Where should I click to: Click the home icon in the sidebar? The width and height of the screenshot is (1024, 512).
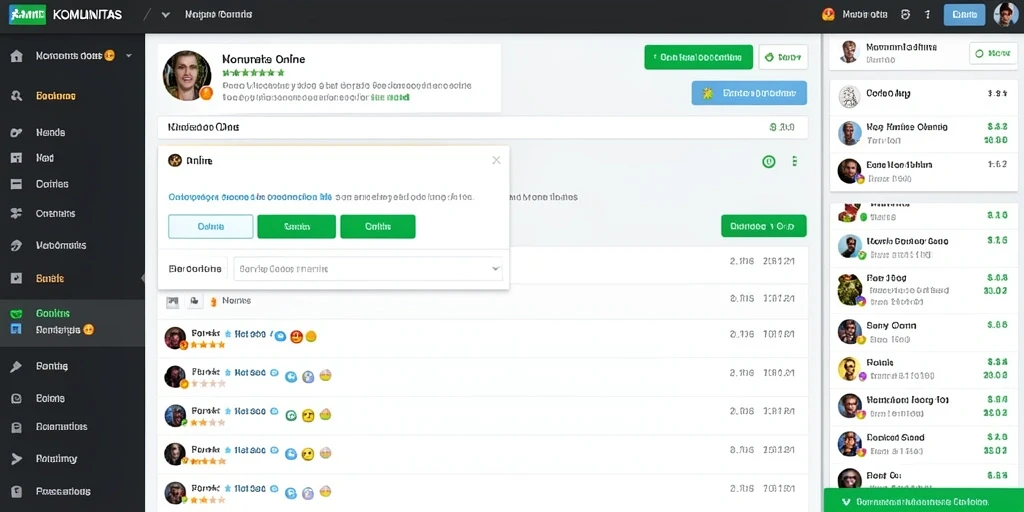pos(17,56)
